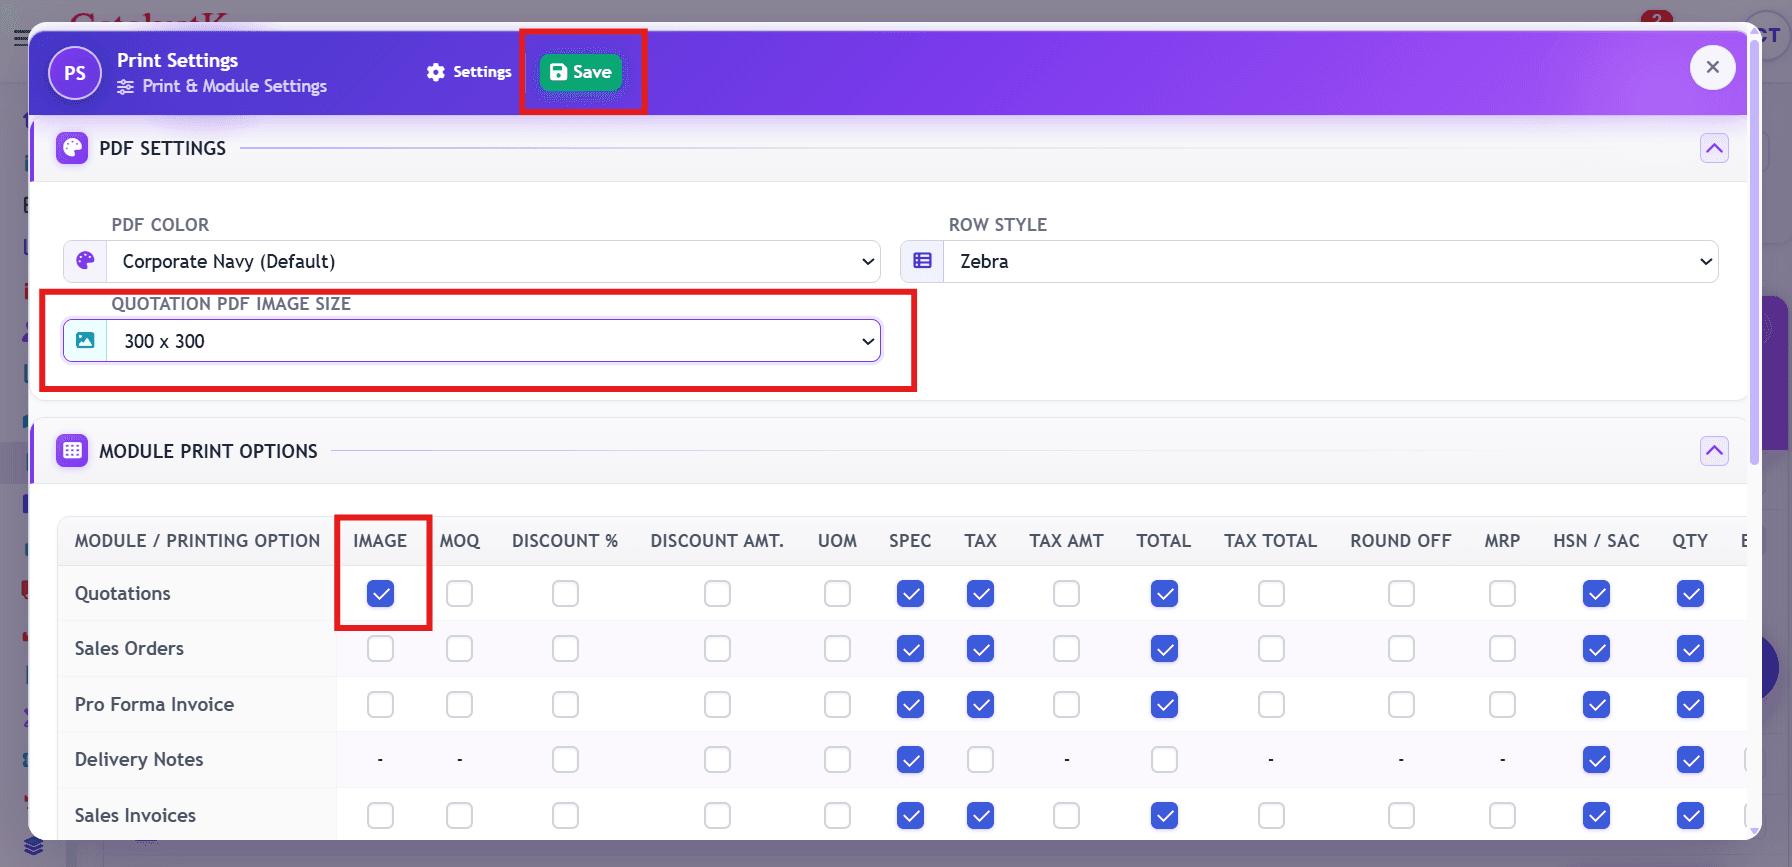Click the sliders icon beside Print & Module Settings
This screenshot has width=1792, height=867.
tap(125, 87)
